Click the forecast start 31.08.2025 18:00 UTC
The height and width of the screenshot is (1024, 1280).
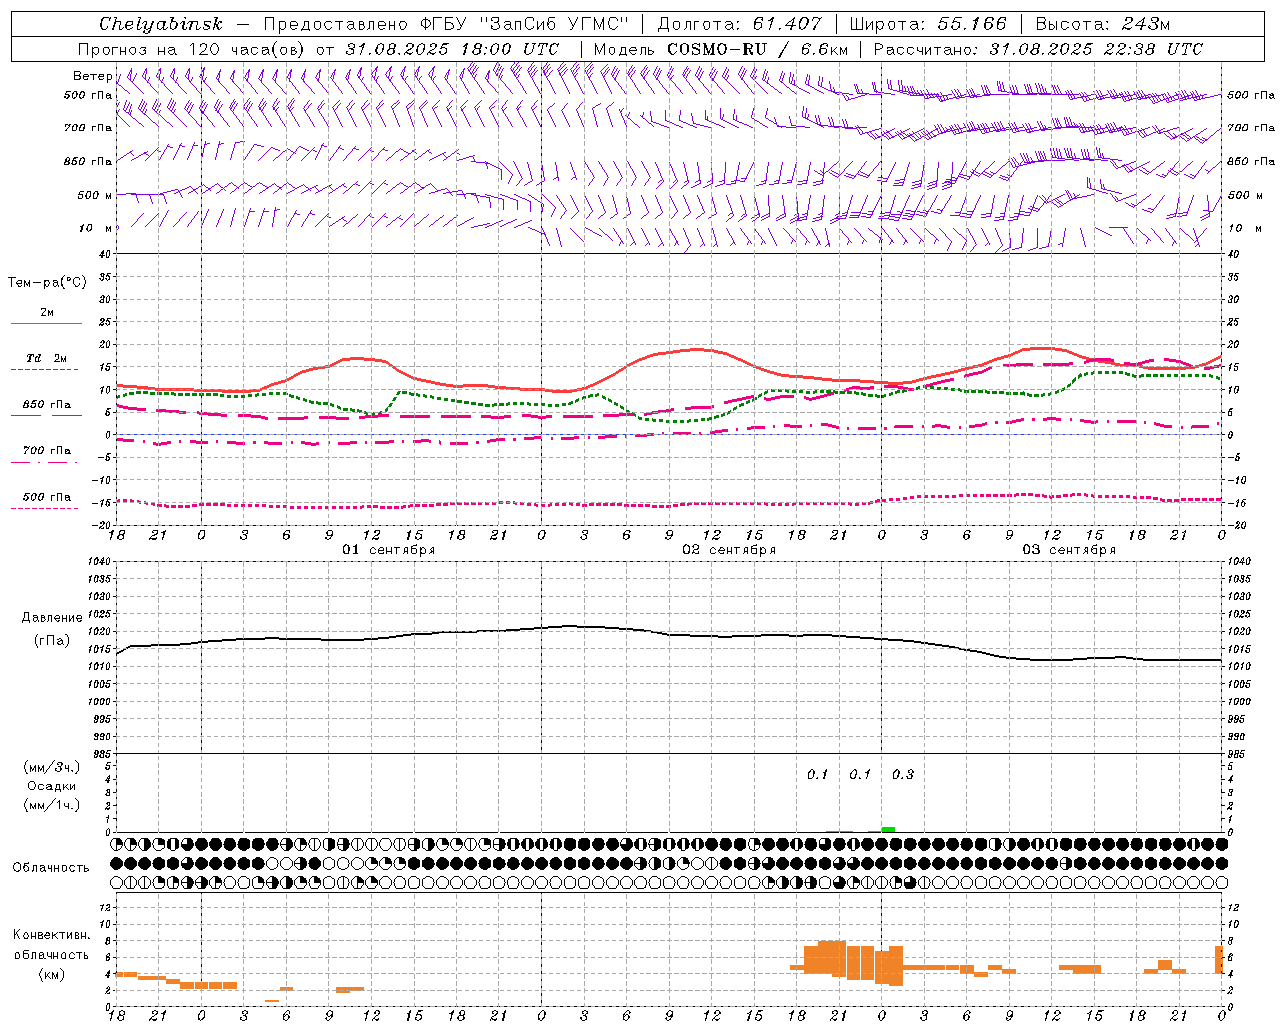tap(452, 49)
